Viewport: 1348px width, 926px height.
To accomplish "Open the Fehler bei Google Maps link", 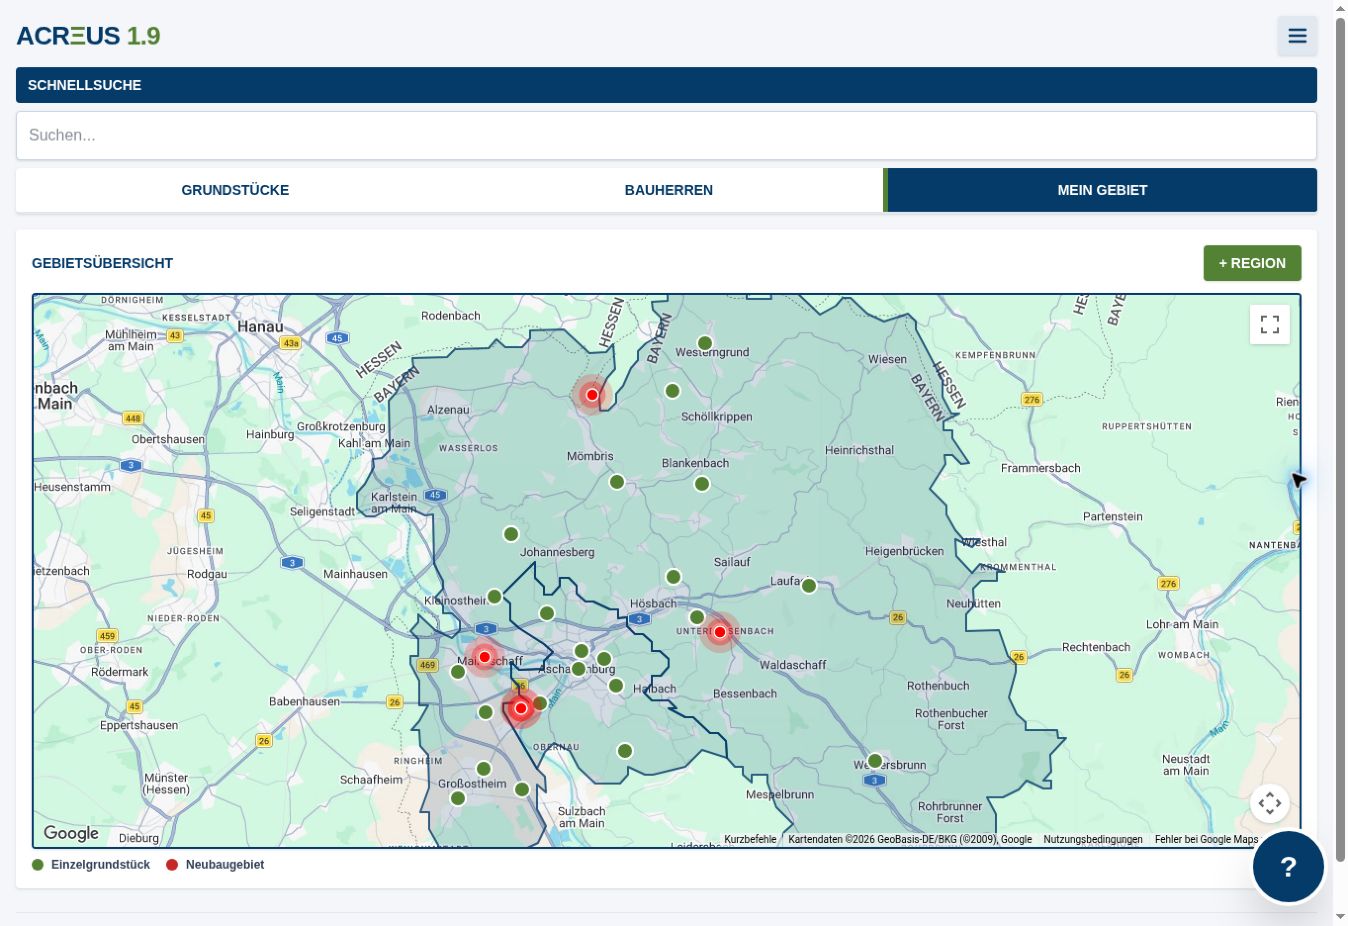I will coord(1206,840).
